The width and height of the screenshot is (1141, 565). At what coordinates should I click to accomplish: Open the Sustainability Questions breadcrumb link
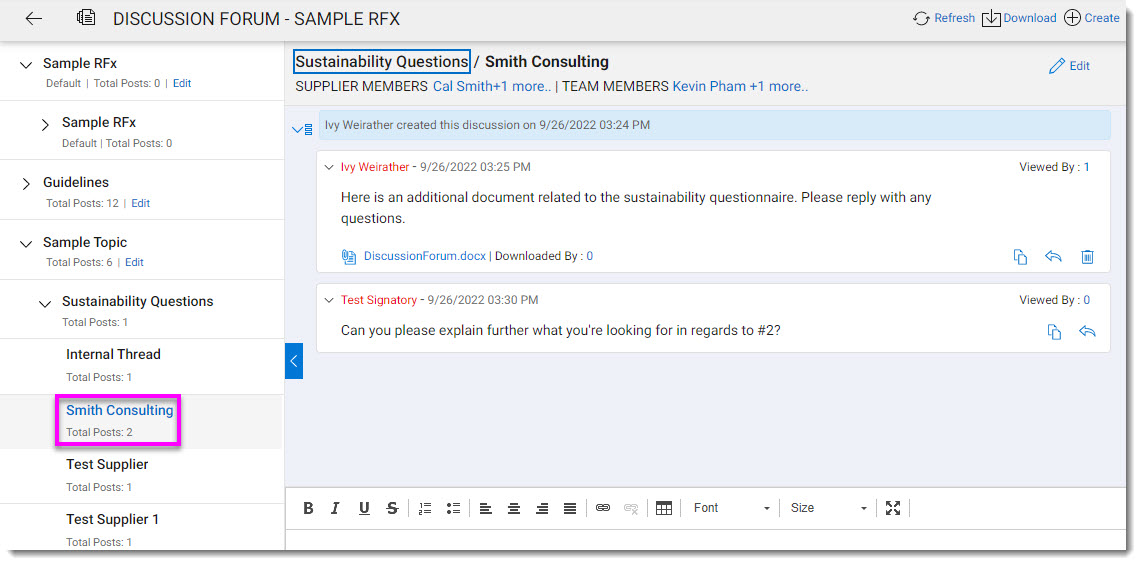pos(382,62)
